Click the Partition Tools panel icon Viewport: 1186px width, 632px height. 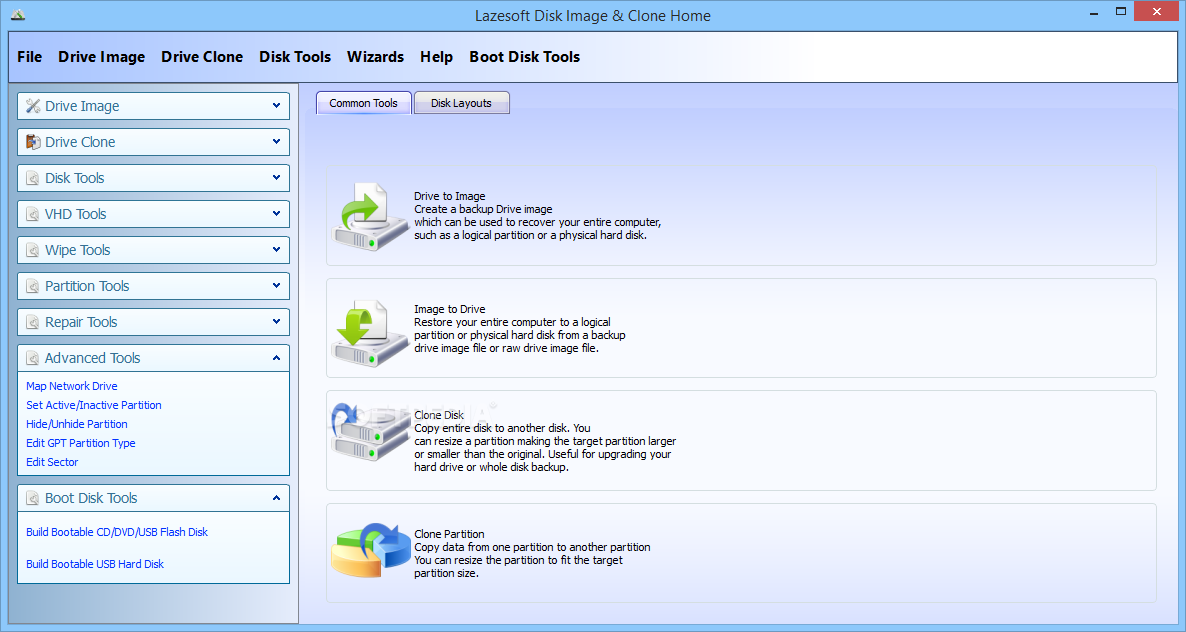[33, 287]
